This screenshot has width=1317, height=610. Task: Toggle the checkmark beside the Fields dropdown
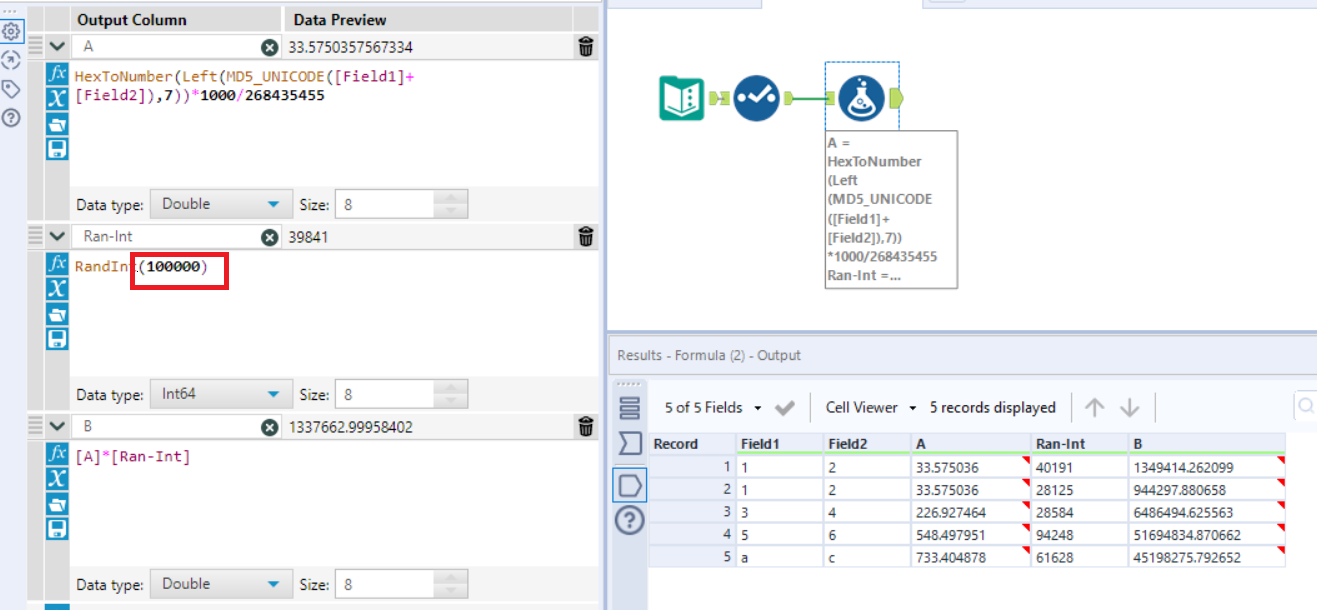tap(786, 407)
